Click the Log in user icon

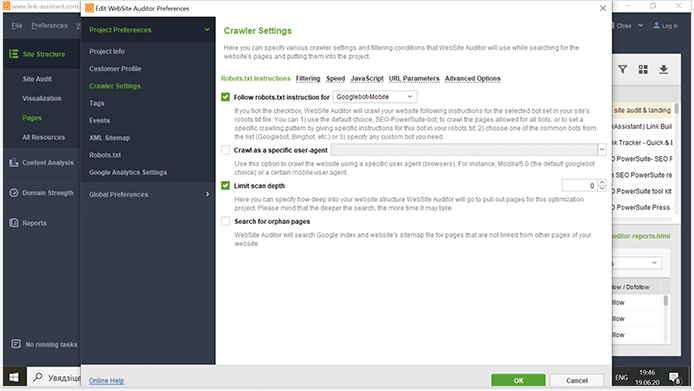[x=656, y=25]
